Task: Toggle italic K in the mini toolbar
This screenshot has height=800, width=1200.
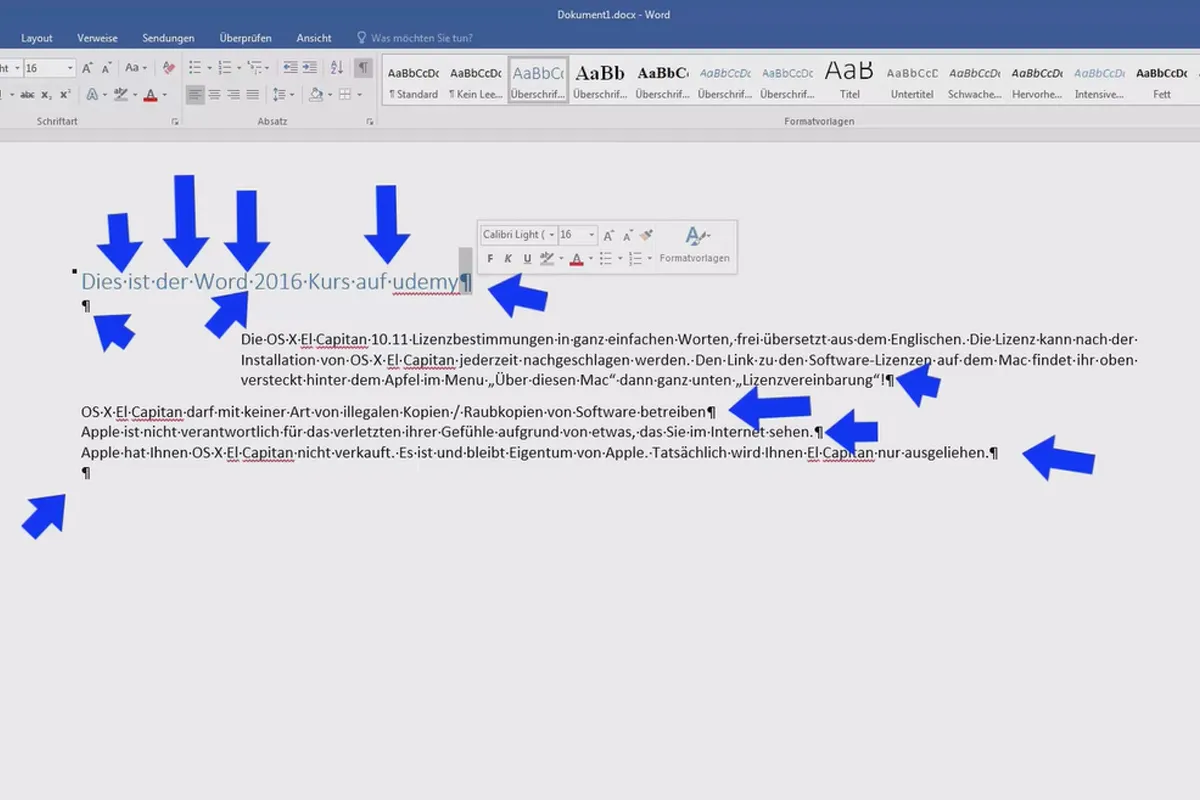Action: click(508, 259)
